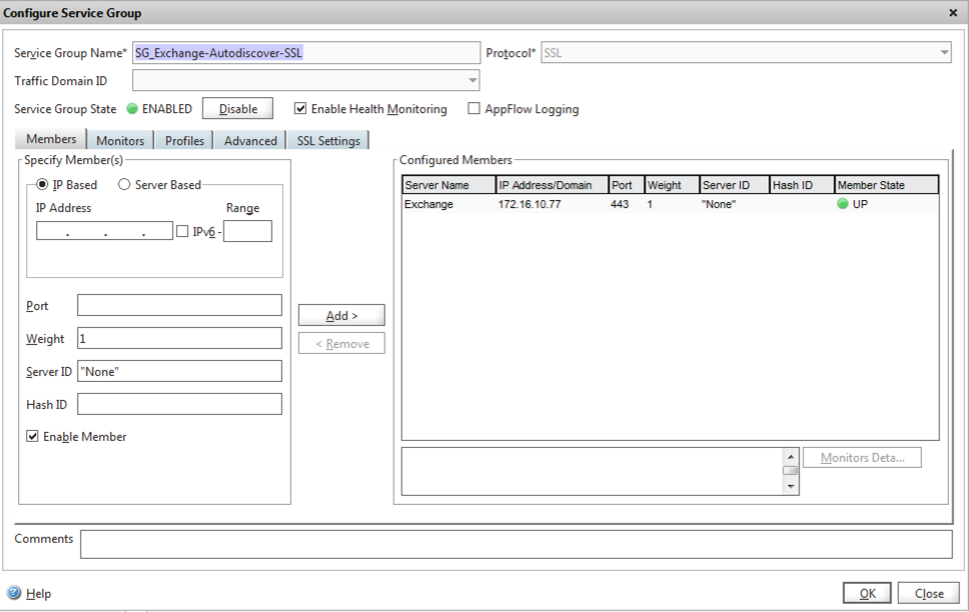Tick the IPv6 checkbox

click(182, 232)
